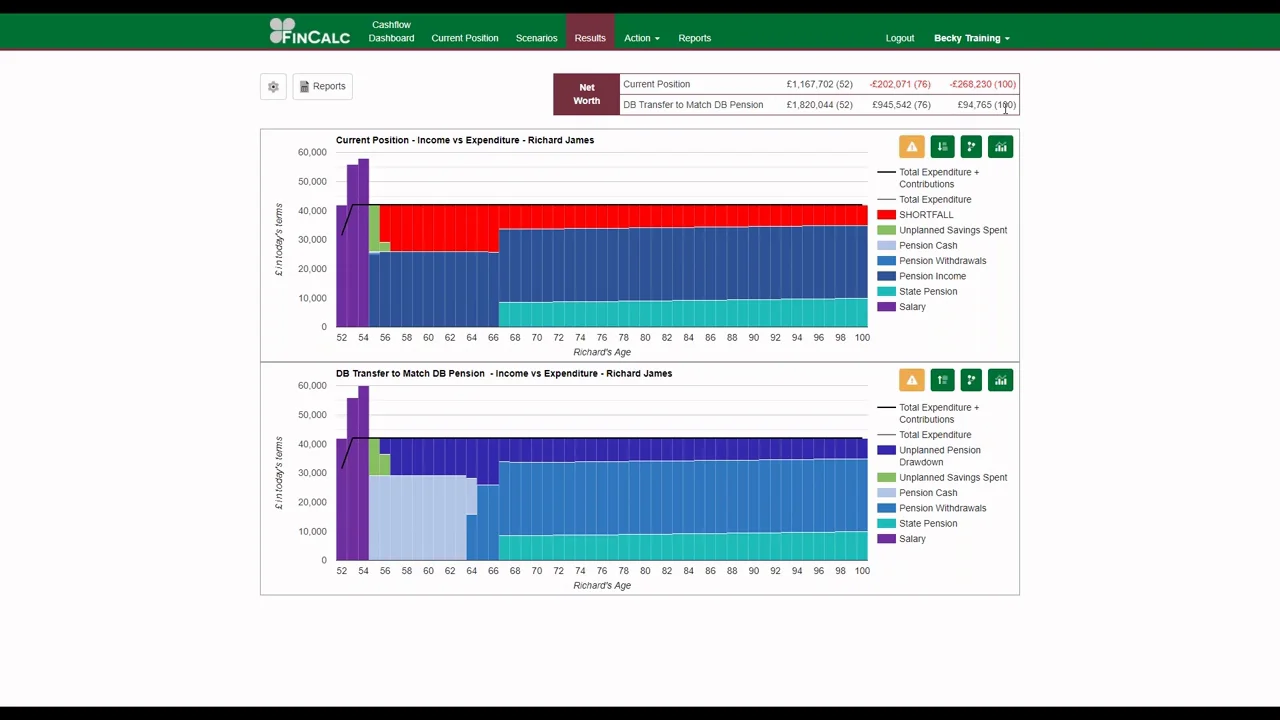This screenshot has height=720, width=1280.
Task: Click bar-chart icon on Current Position chart
Action: click(1001, 148)
